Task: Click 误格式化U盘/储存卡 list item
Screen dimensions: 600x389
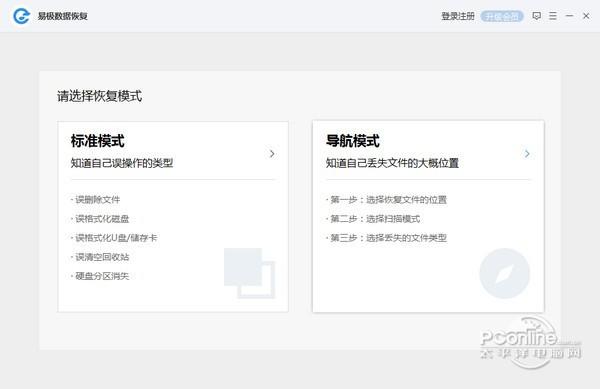Action: [x=114, y=238]
